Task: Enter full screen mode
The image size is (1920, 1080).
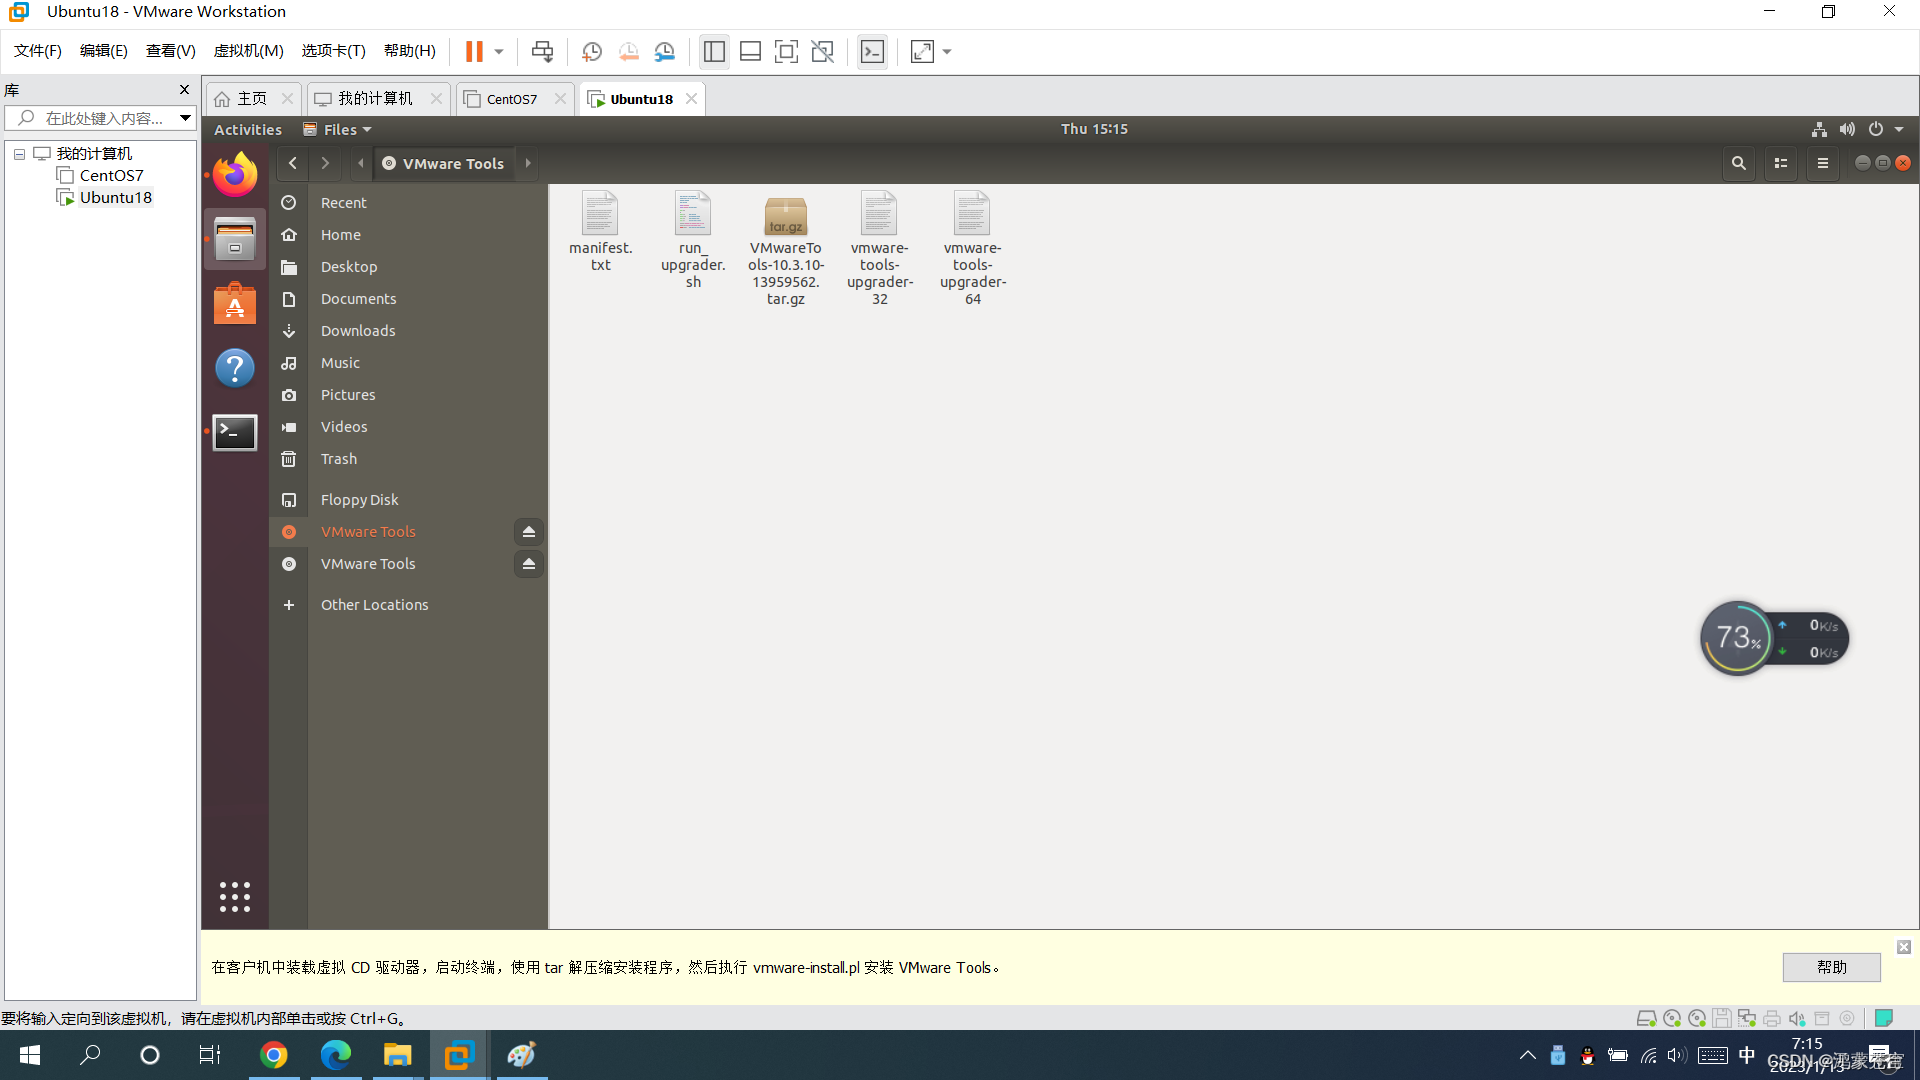Action: click(x=787, y=51)
